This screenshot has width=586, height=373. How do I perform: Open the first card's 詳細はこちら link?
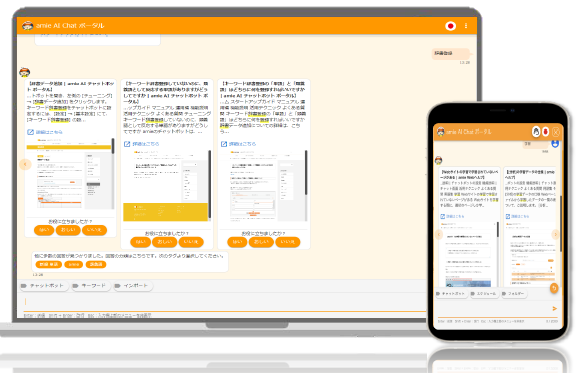[49, 132]
